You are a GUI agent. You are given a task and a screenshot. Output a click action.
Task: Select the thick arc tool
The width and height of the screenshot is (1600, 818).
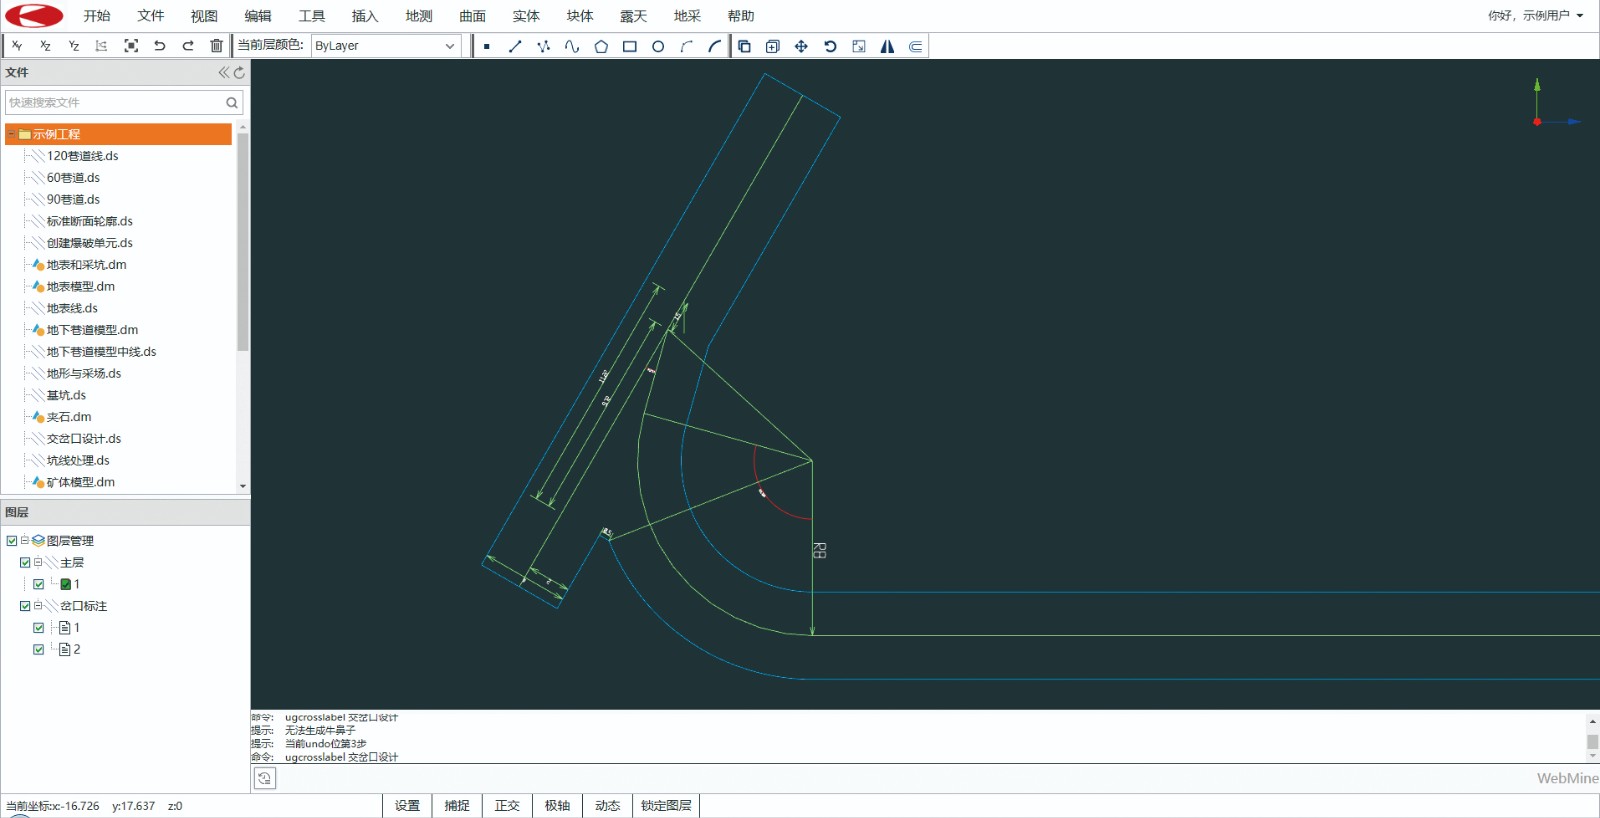(x=714, y=46)
